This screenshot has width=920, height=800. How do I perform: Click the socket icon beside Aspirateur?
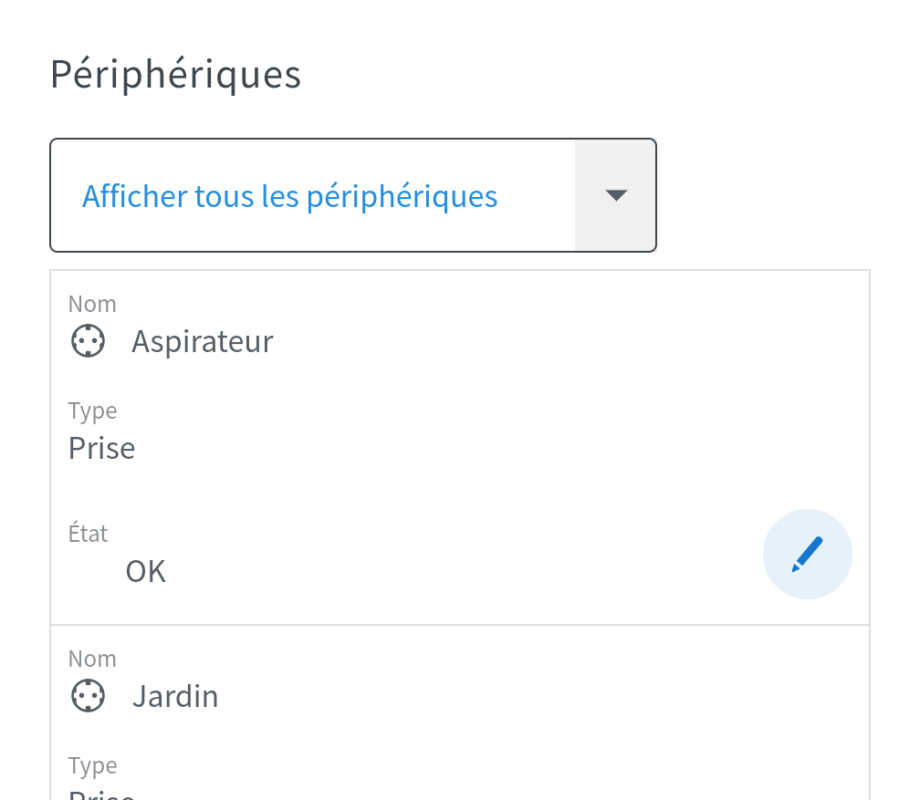[x=88, y=341]
